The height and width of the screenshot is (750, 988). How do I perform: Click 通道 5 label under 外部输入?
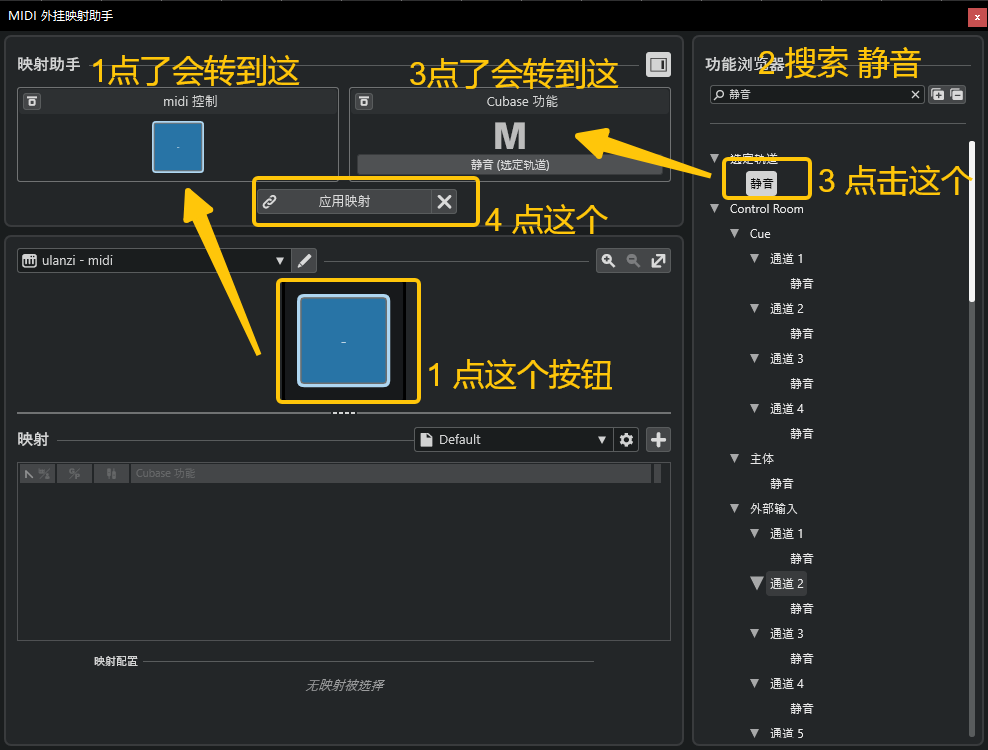click(x=786, y=733)
